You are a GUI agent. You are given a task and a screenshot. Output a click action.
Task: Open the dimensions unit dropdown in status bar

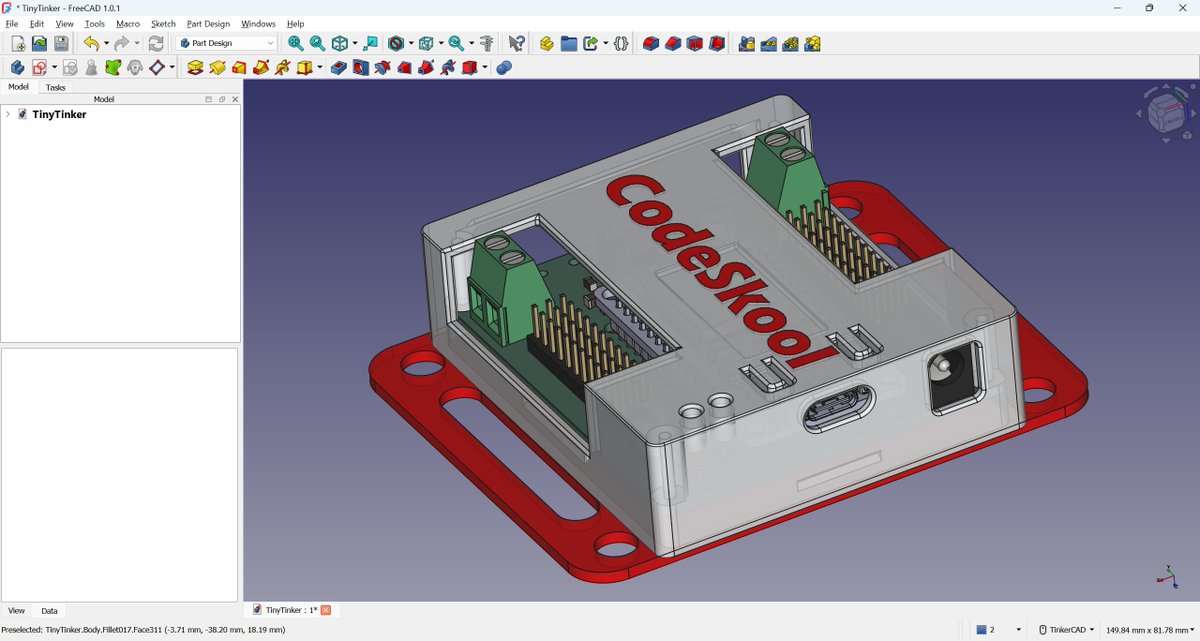pos(1150,630)
